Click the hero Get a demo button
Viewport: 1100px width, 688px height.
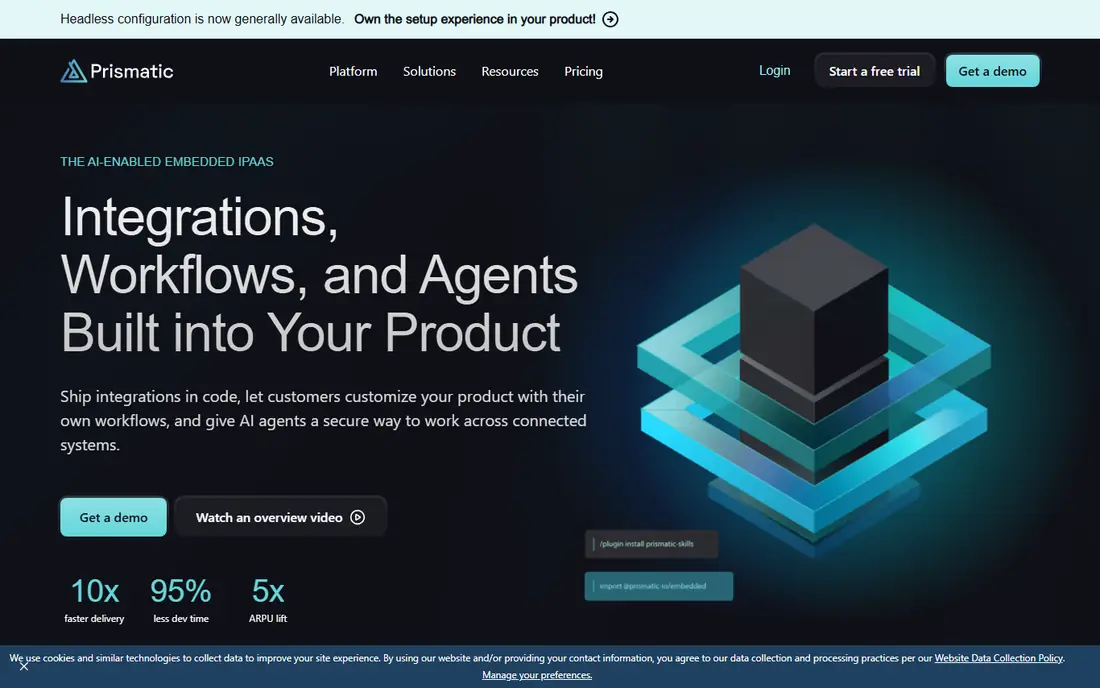tap(114, 518)
